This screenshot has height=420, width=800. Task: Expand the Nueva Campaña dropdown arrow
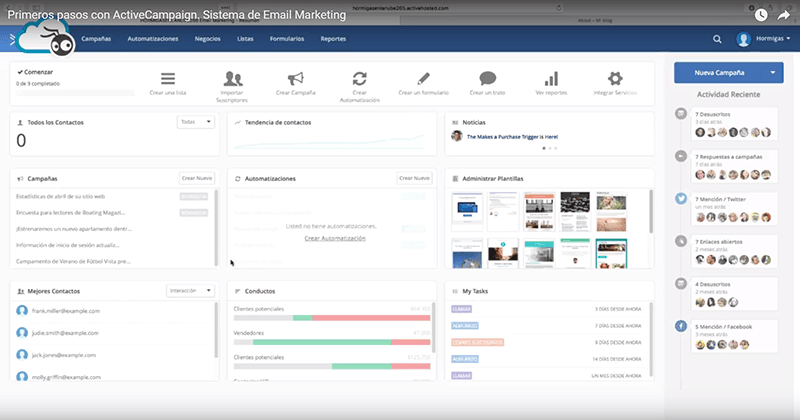(x=773, y=73)
